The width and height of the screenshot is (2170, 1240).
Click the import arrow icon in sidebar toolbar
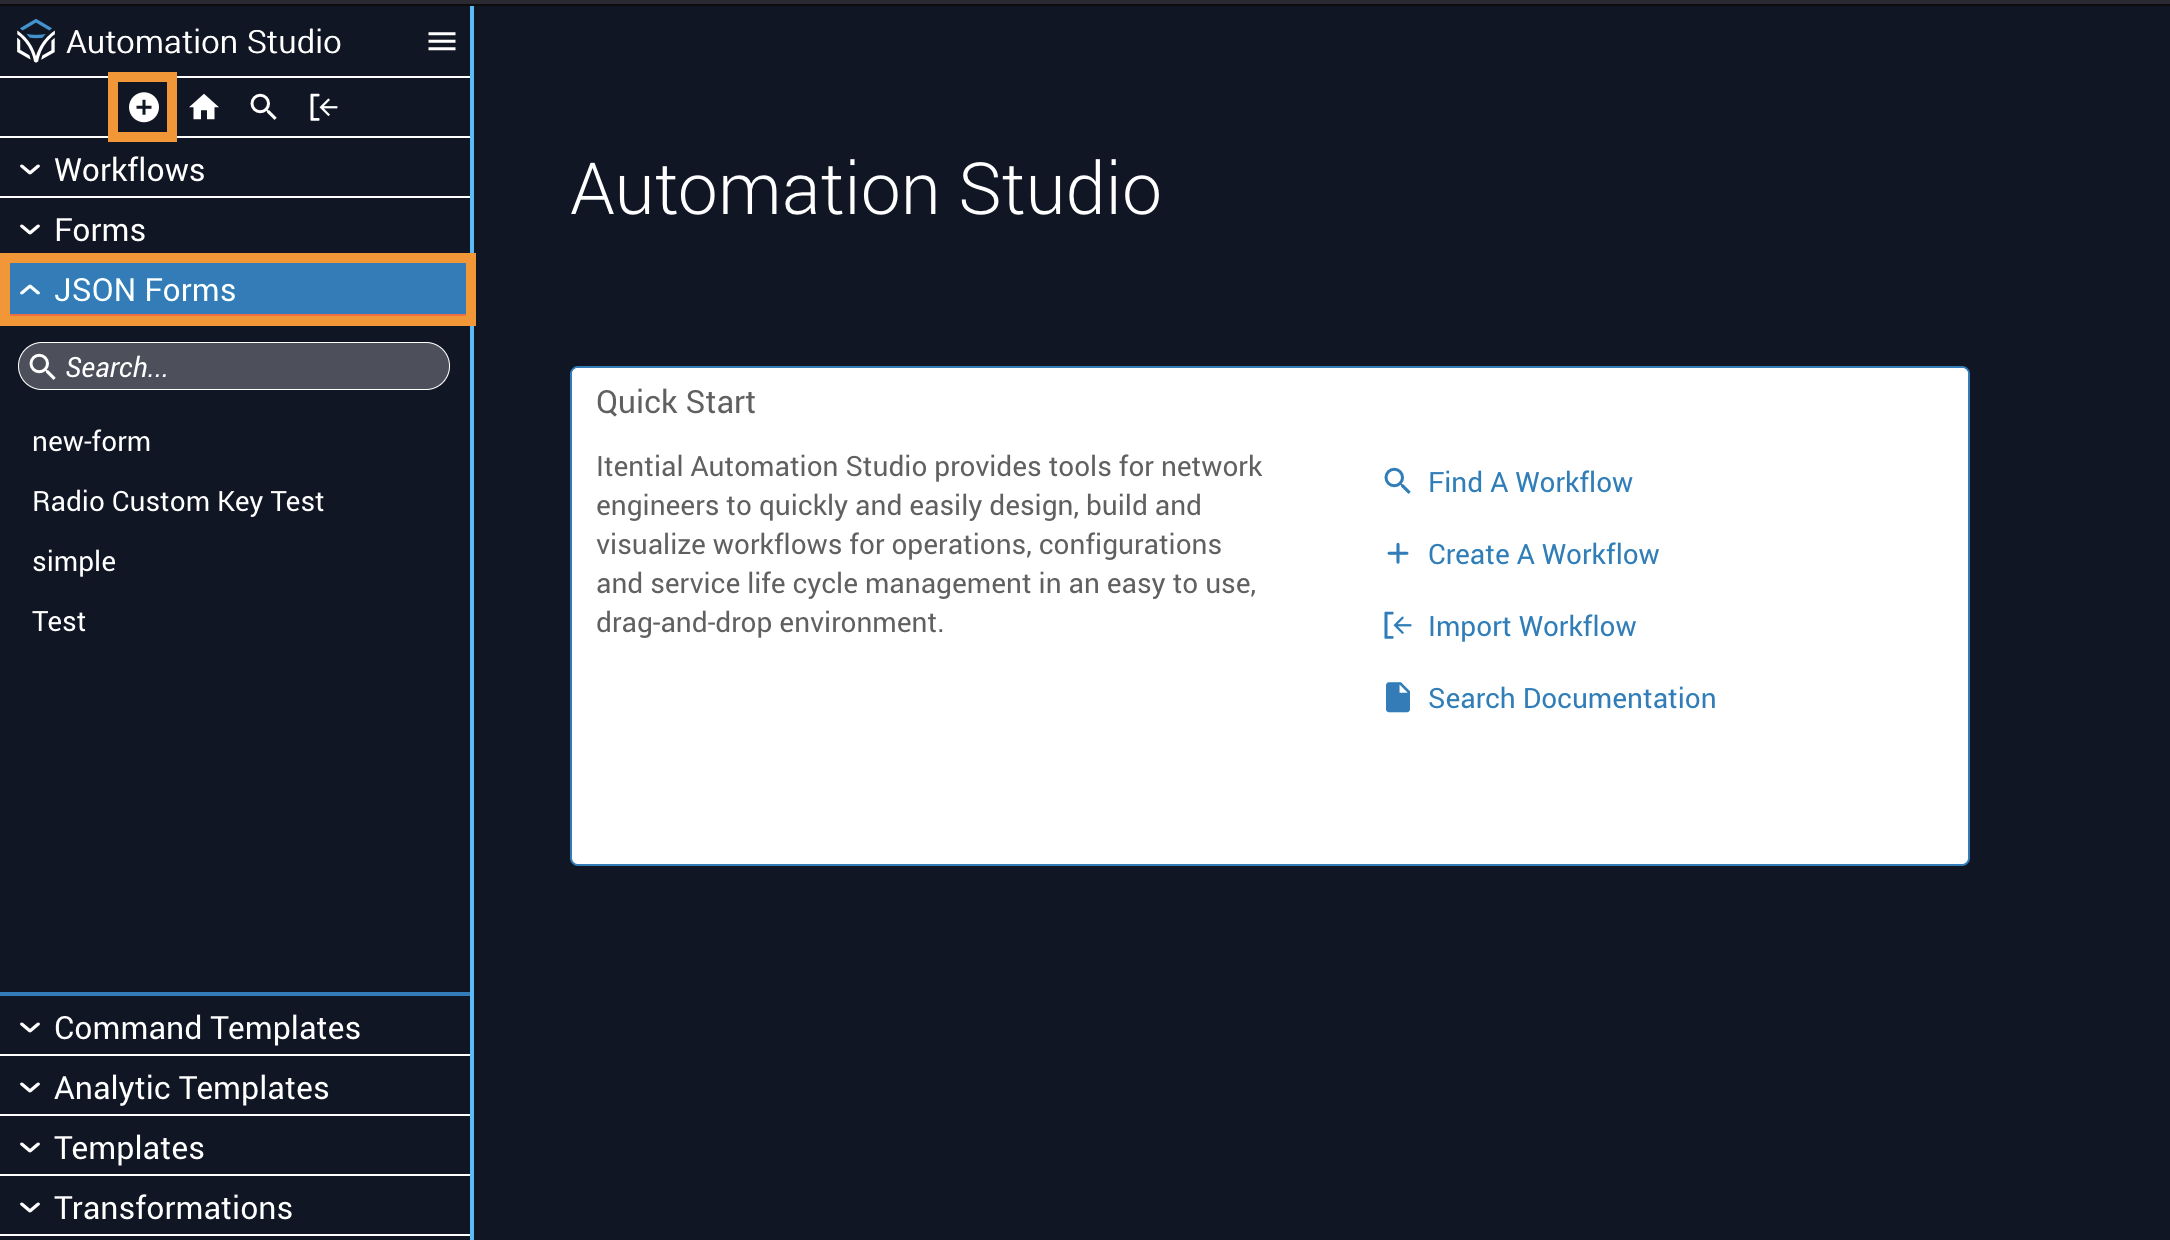(x=323, y=107)
